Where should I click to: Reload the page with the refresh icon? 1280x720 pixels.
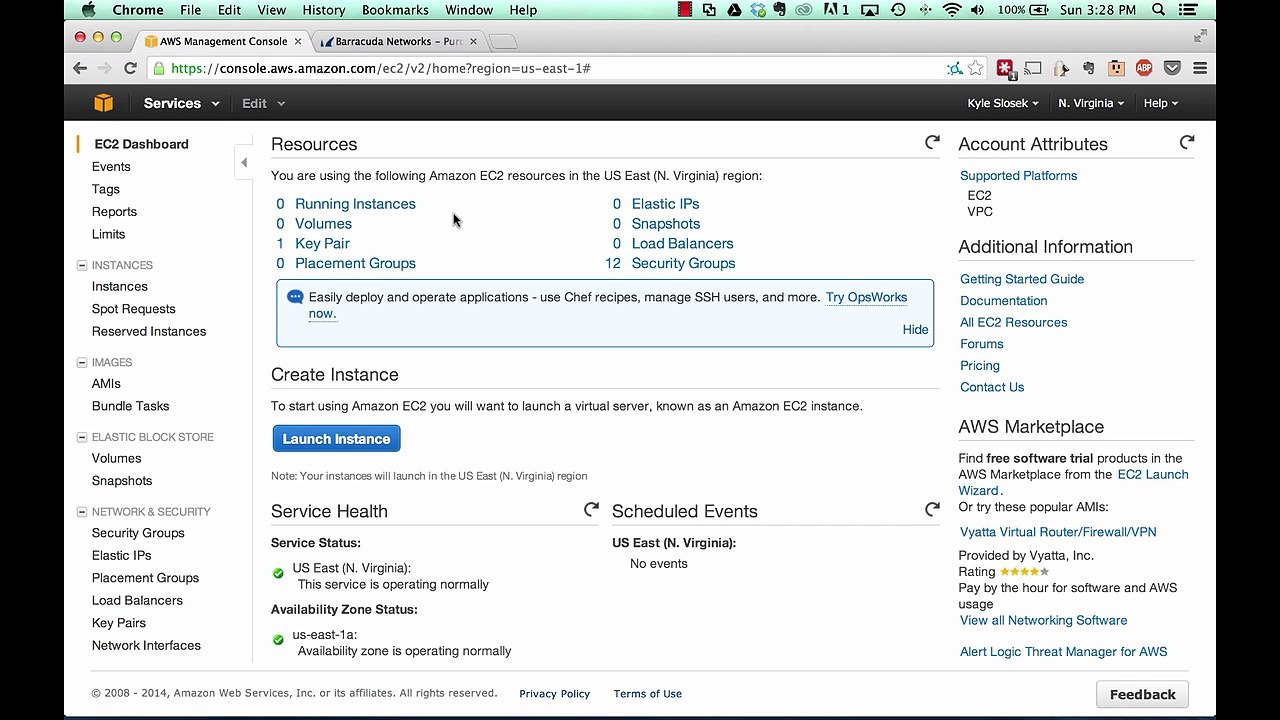tap(130, 68)
